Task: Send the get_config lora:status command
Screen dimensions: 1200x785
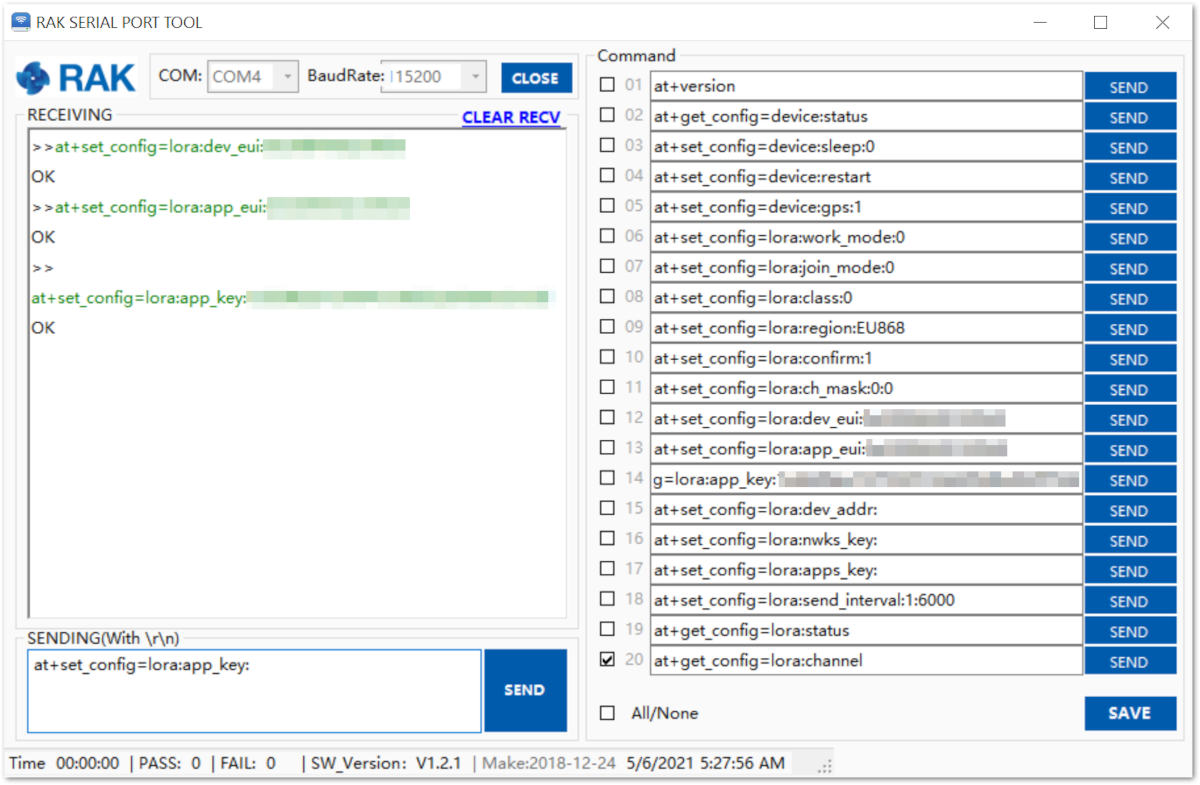Action: (x=1130, y=631)
